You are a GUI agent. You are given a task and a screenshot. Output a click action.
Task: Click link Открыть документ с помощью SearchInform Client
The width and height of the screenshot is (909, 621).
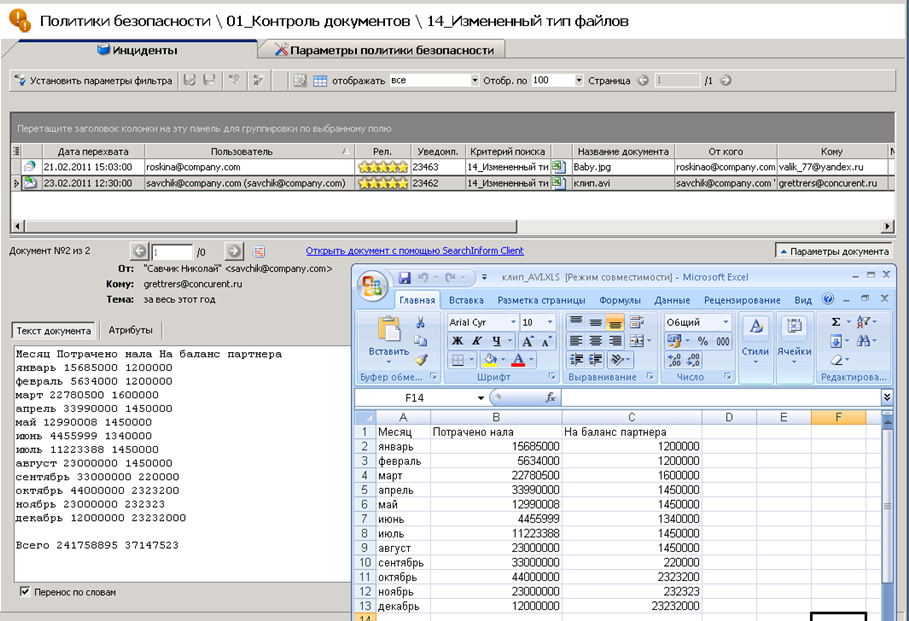pos(414,251)
